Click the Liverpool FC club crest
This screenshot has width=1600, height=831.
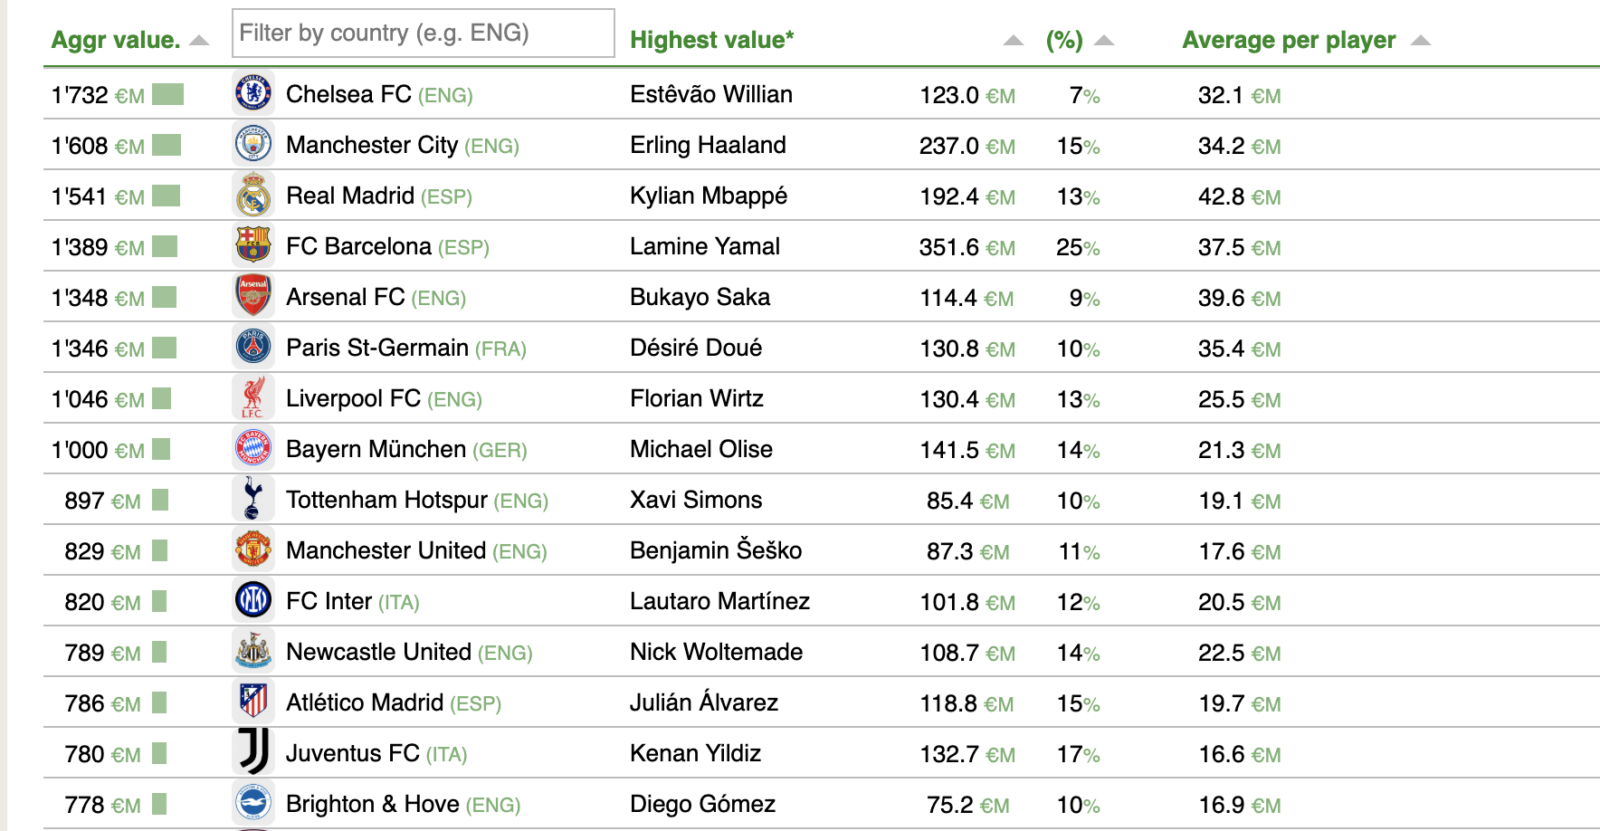coord(253,398)
